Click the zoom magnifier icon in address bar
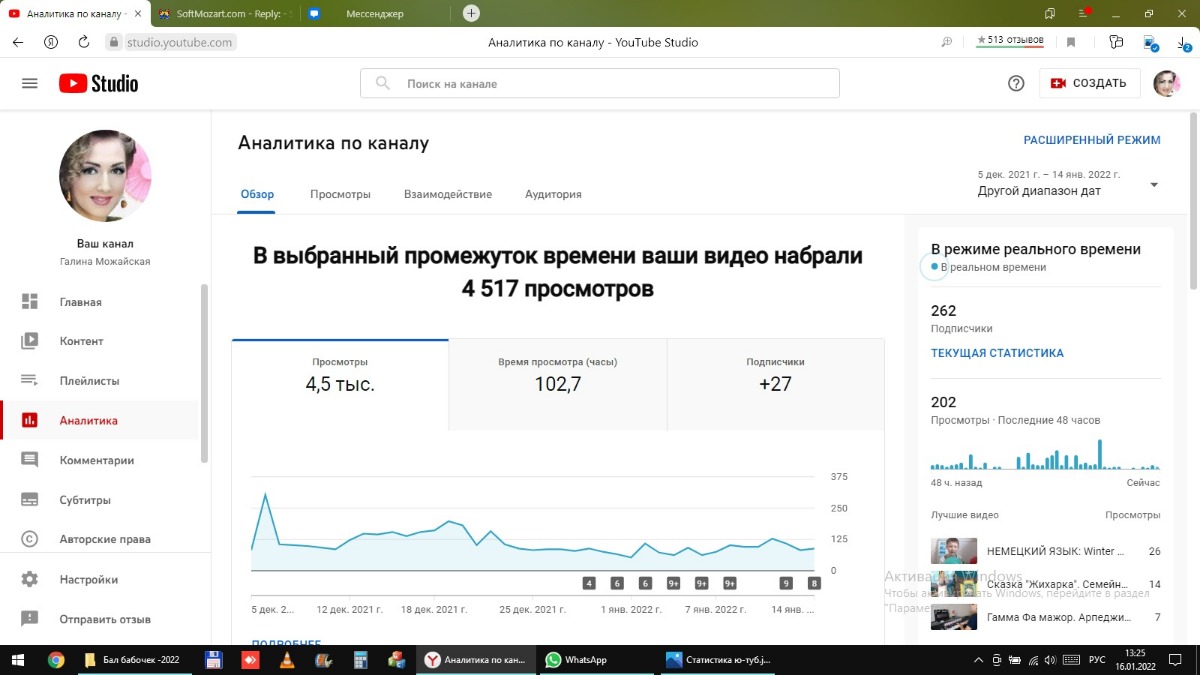The image size is (1200, 675). (947, 42)
